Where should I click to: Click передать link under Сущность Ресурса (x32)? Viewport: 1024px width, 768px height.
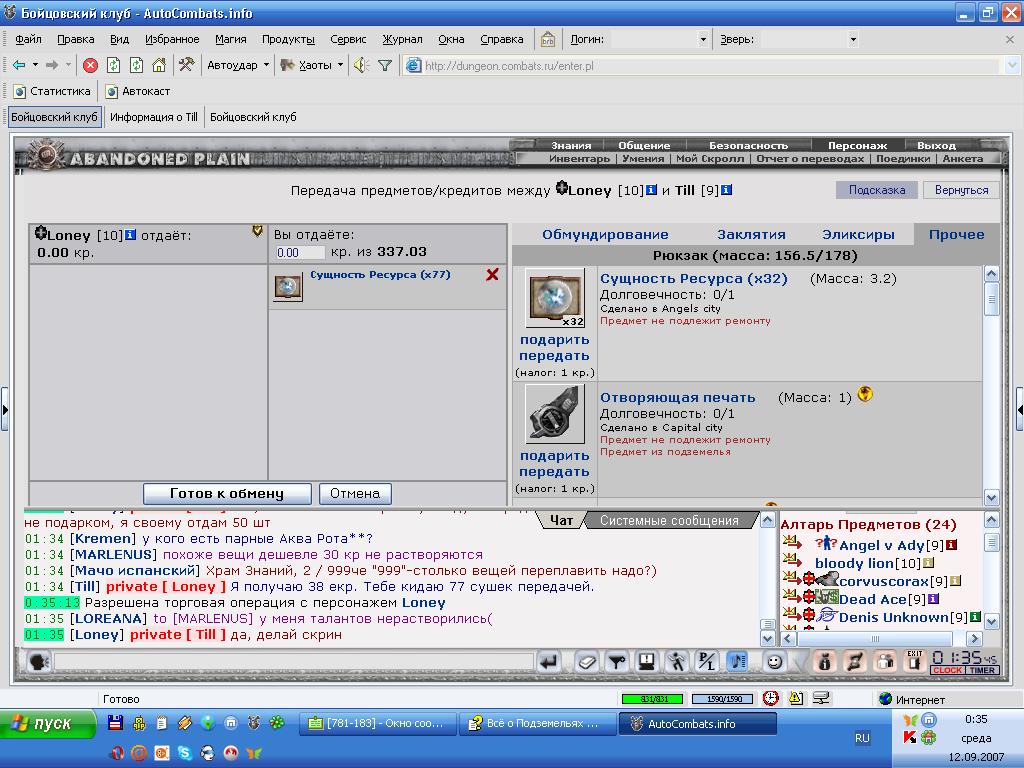pos(554,356)
